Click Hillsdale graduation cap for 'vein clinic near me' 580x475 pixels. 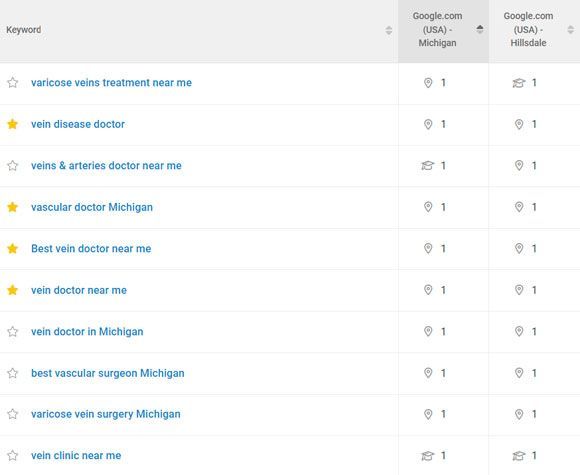(519, 456)
